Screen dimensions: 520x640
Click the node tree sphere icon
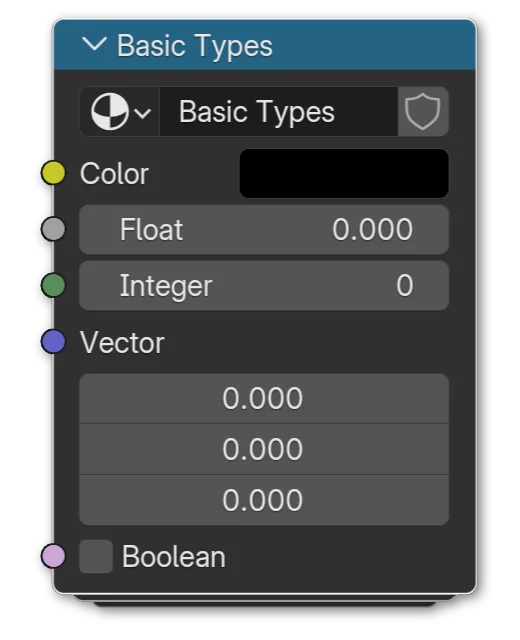(x=109, y=111)
